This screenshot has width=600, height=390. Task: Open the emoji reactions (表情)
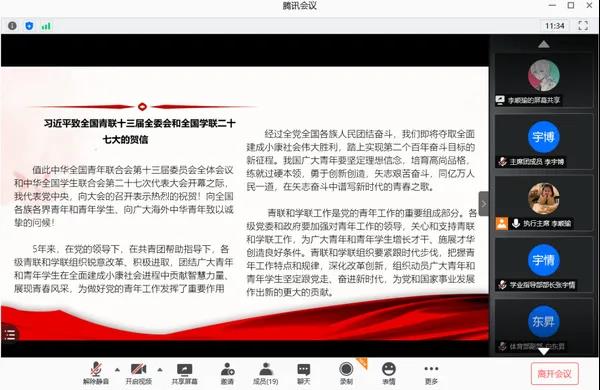pos(389,373)
